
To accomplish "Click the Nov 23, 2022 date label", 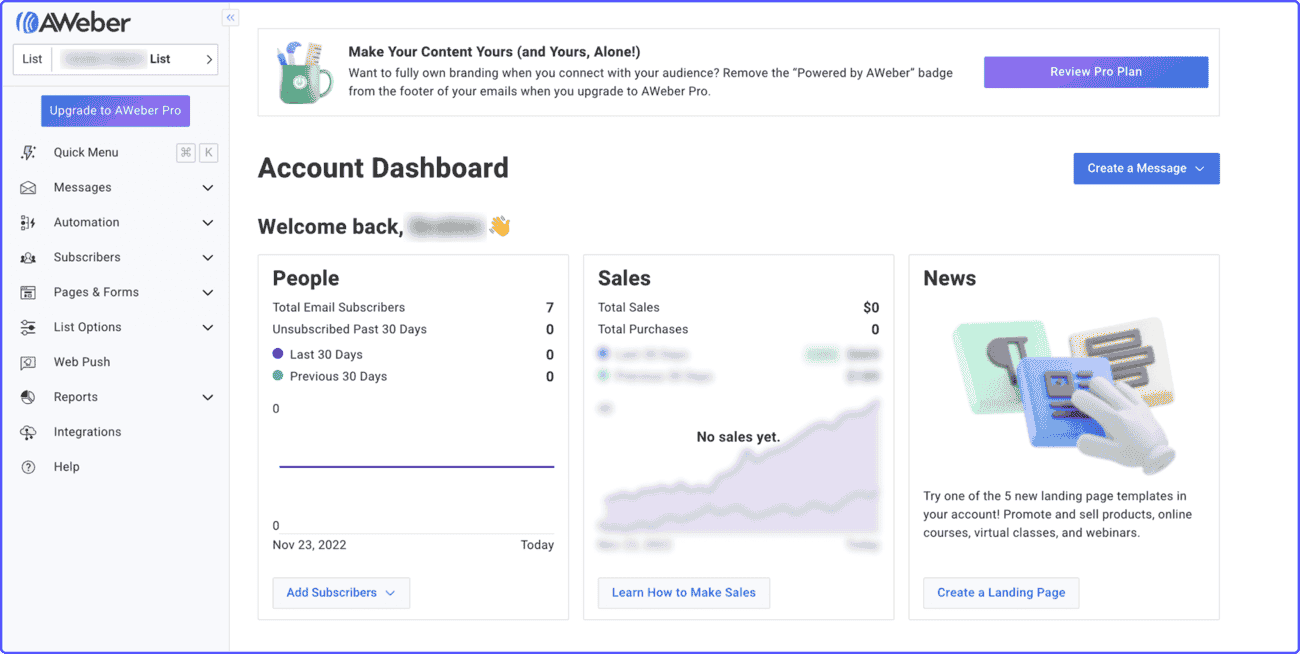I will click(x=310, y=545).
